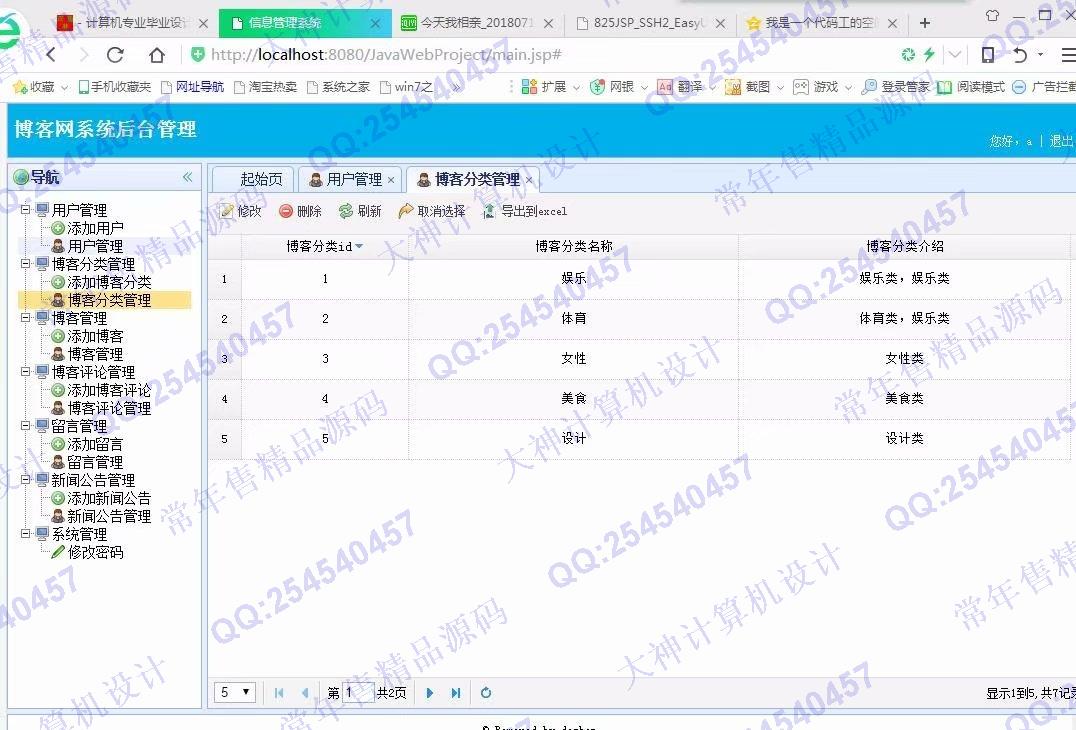Click the browser back arrow
The height and width of the screenshot is (730, 1076).
[50, 55]
